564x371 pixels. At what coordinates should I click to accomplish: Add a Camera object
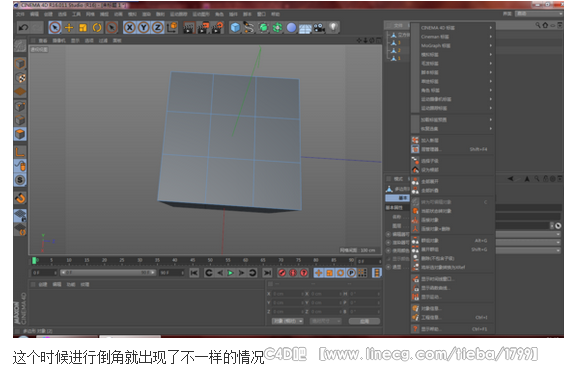(319, 28)
